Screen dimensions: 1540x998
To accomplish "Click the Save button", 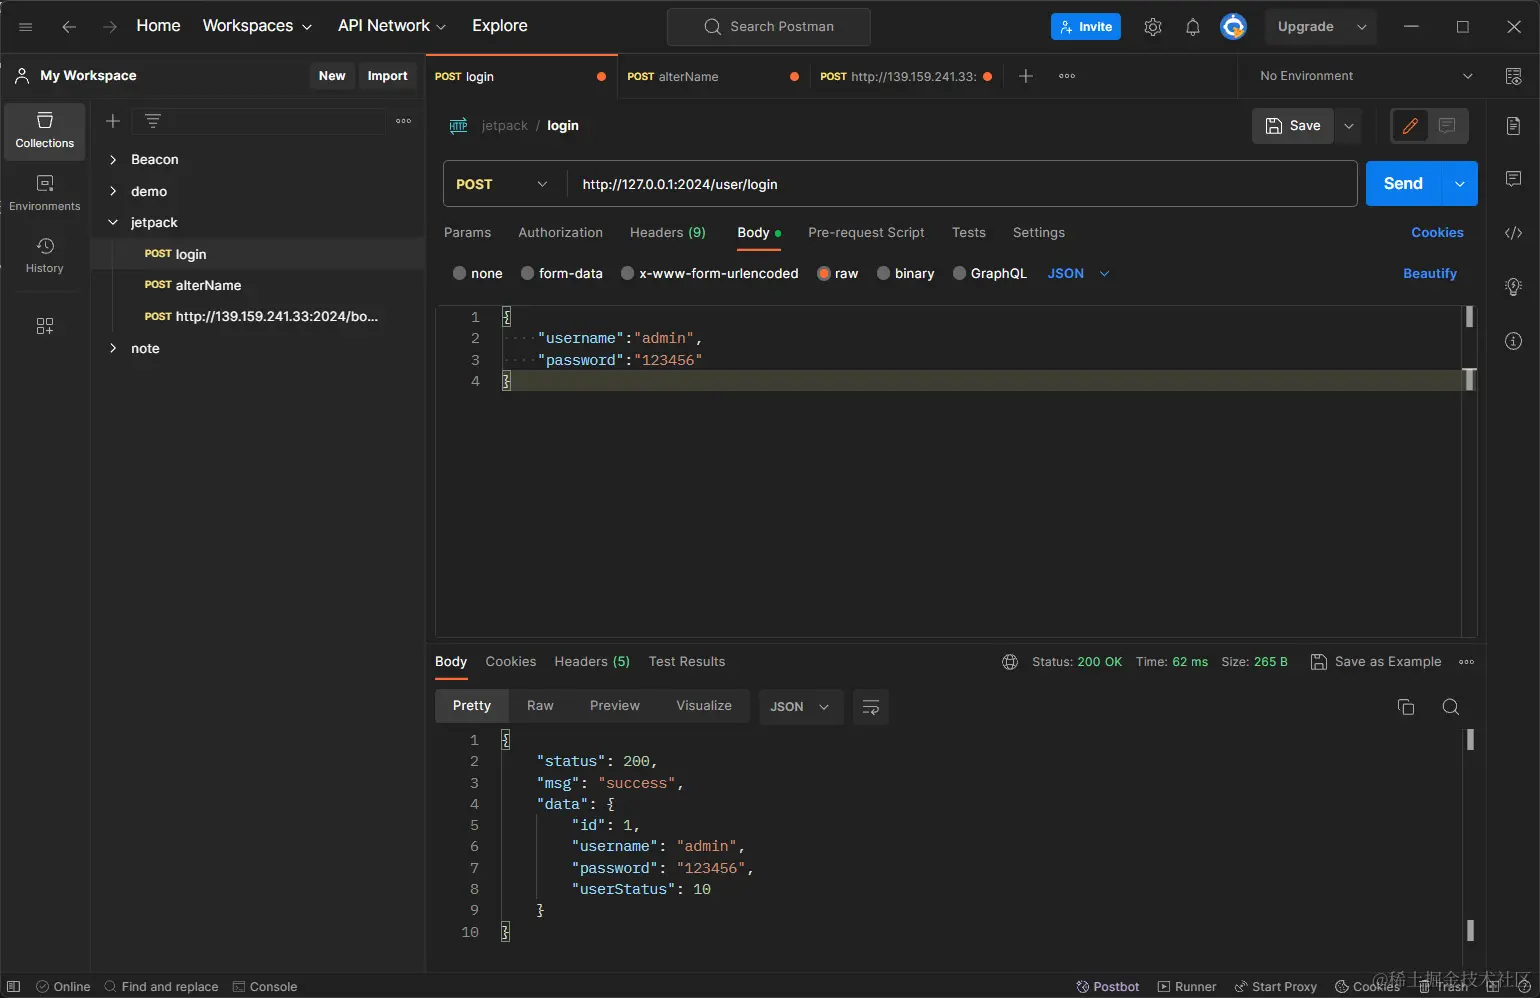I will point(1293,126).
